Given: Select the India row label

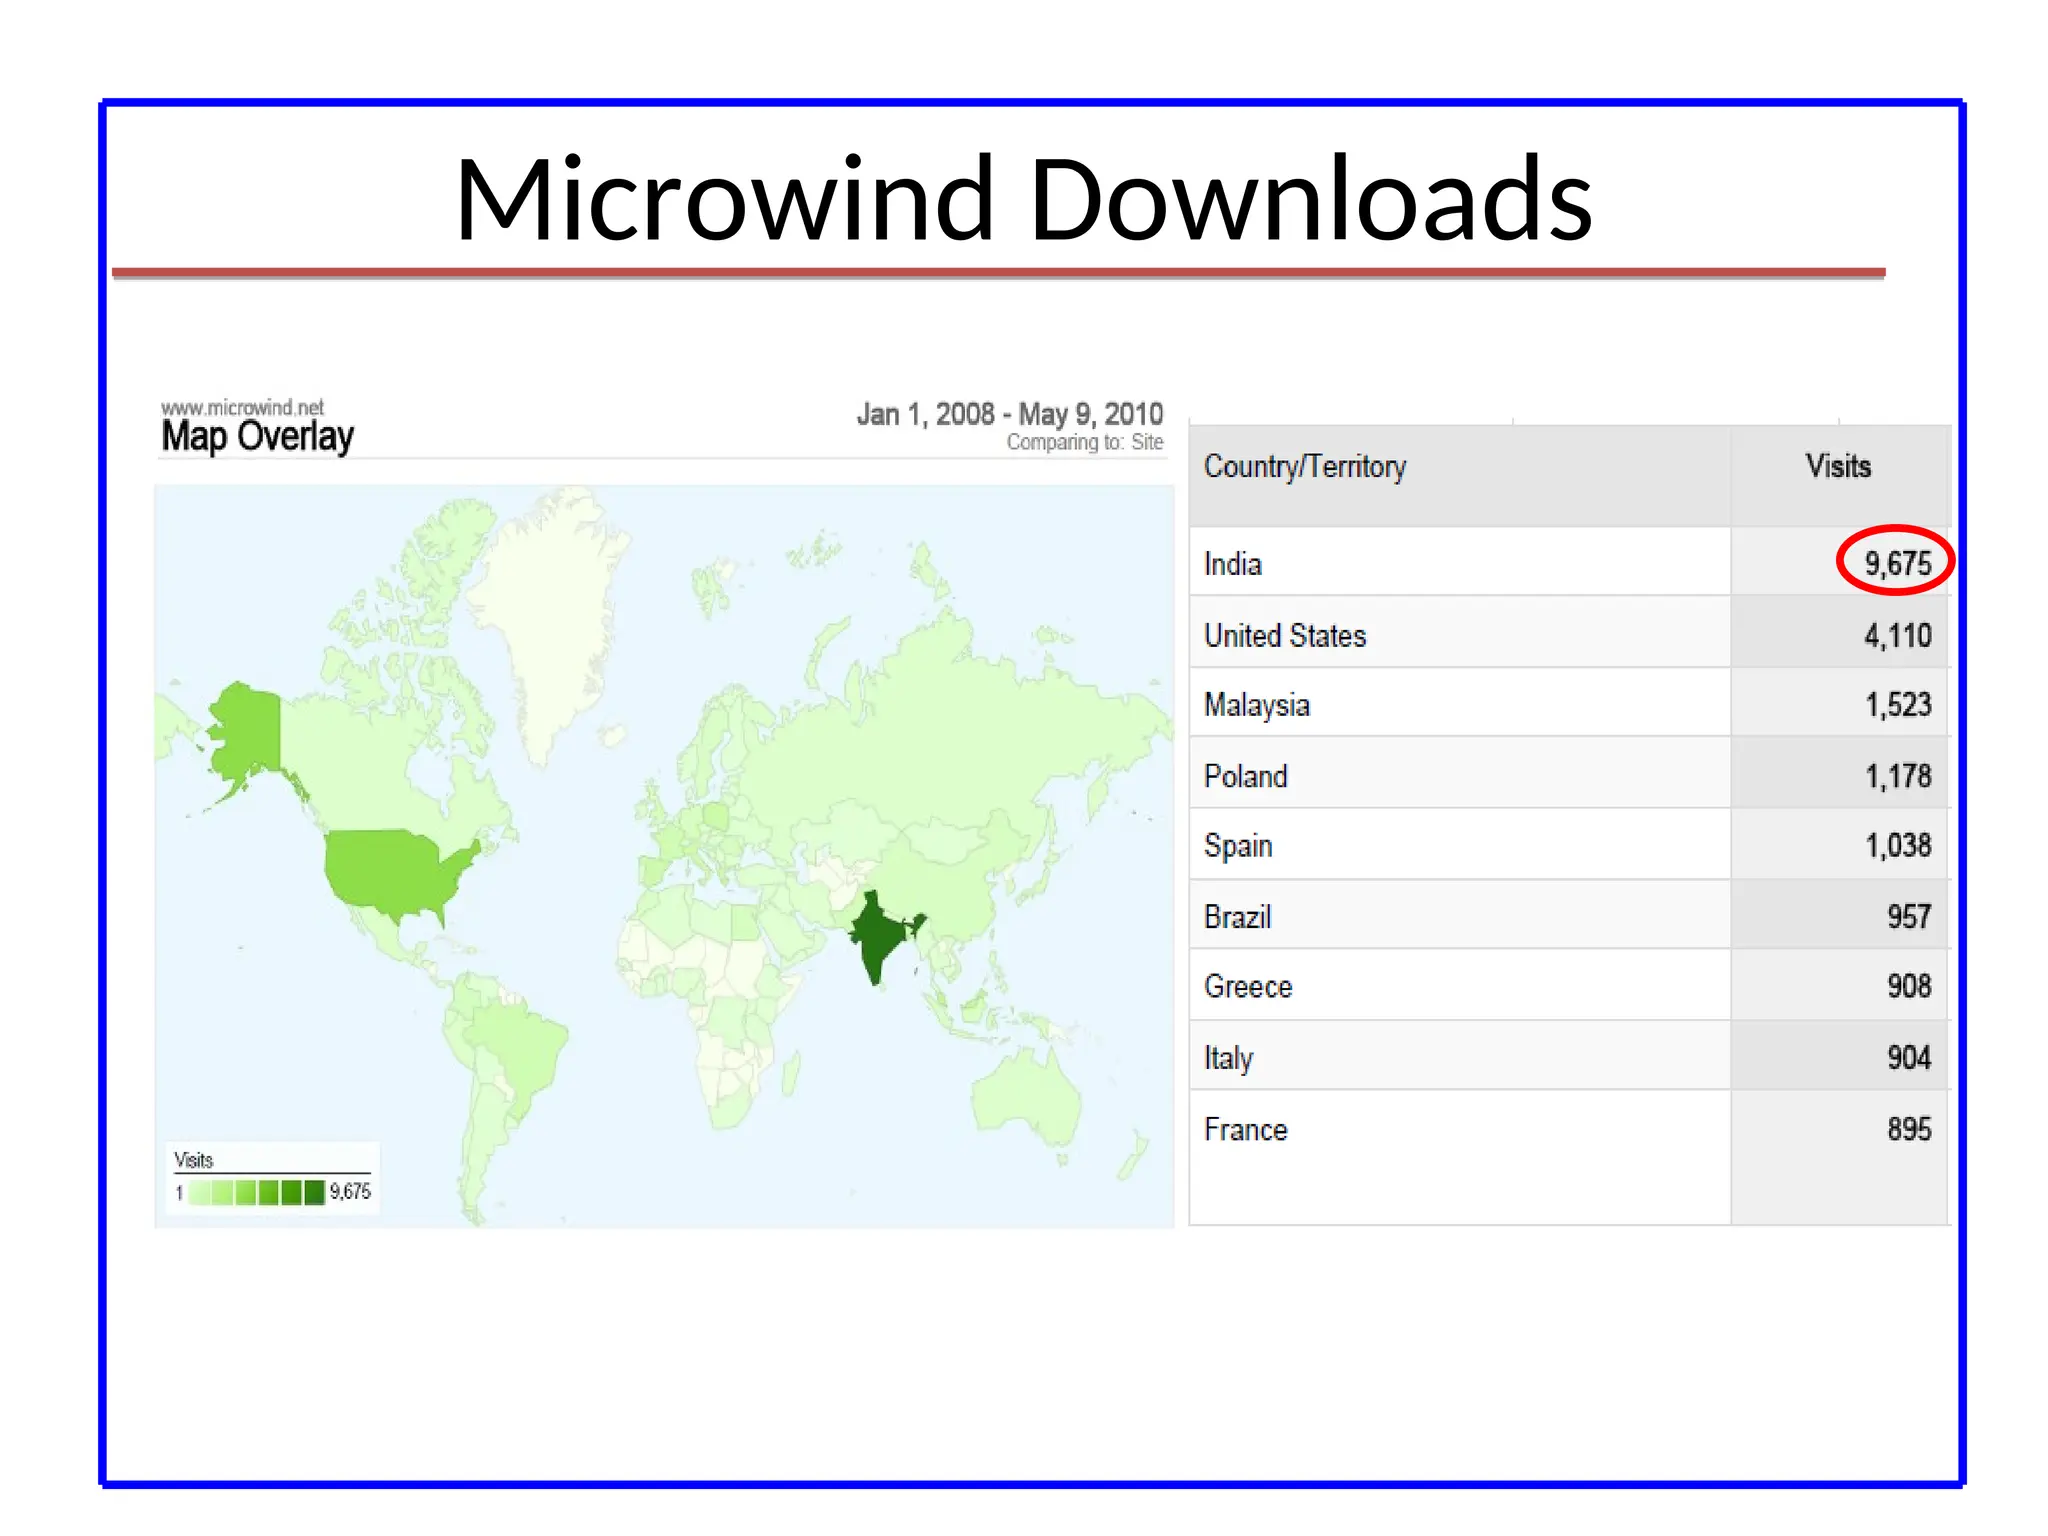Looking at the screenshot, I should (1232, 564).
